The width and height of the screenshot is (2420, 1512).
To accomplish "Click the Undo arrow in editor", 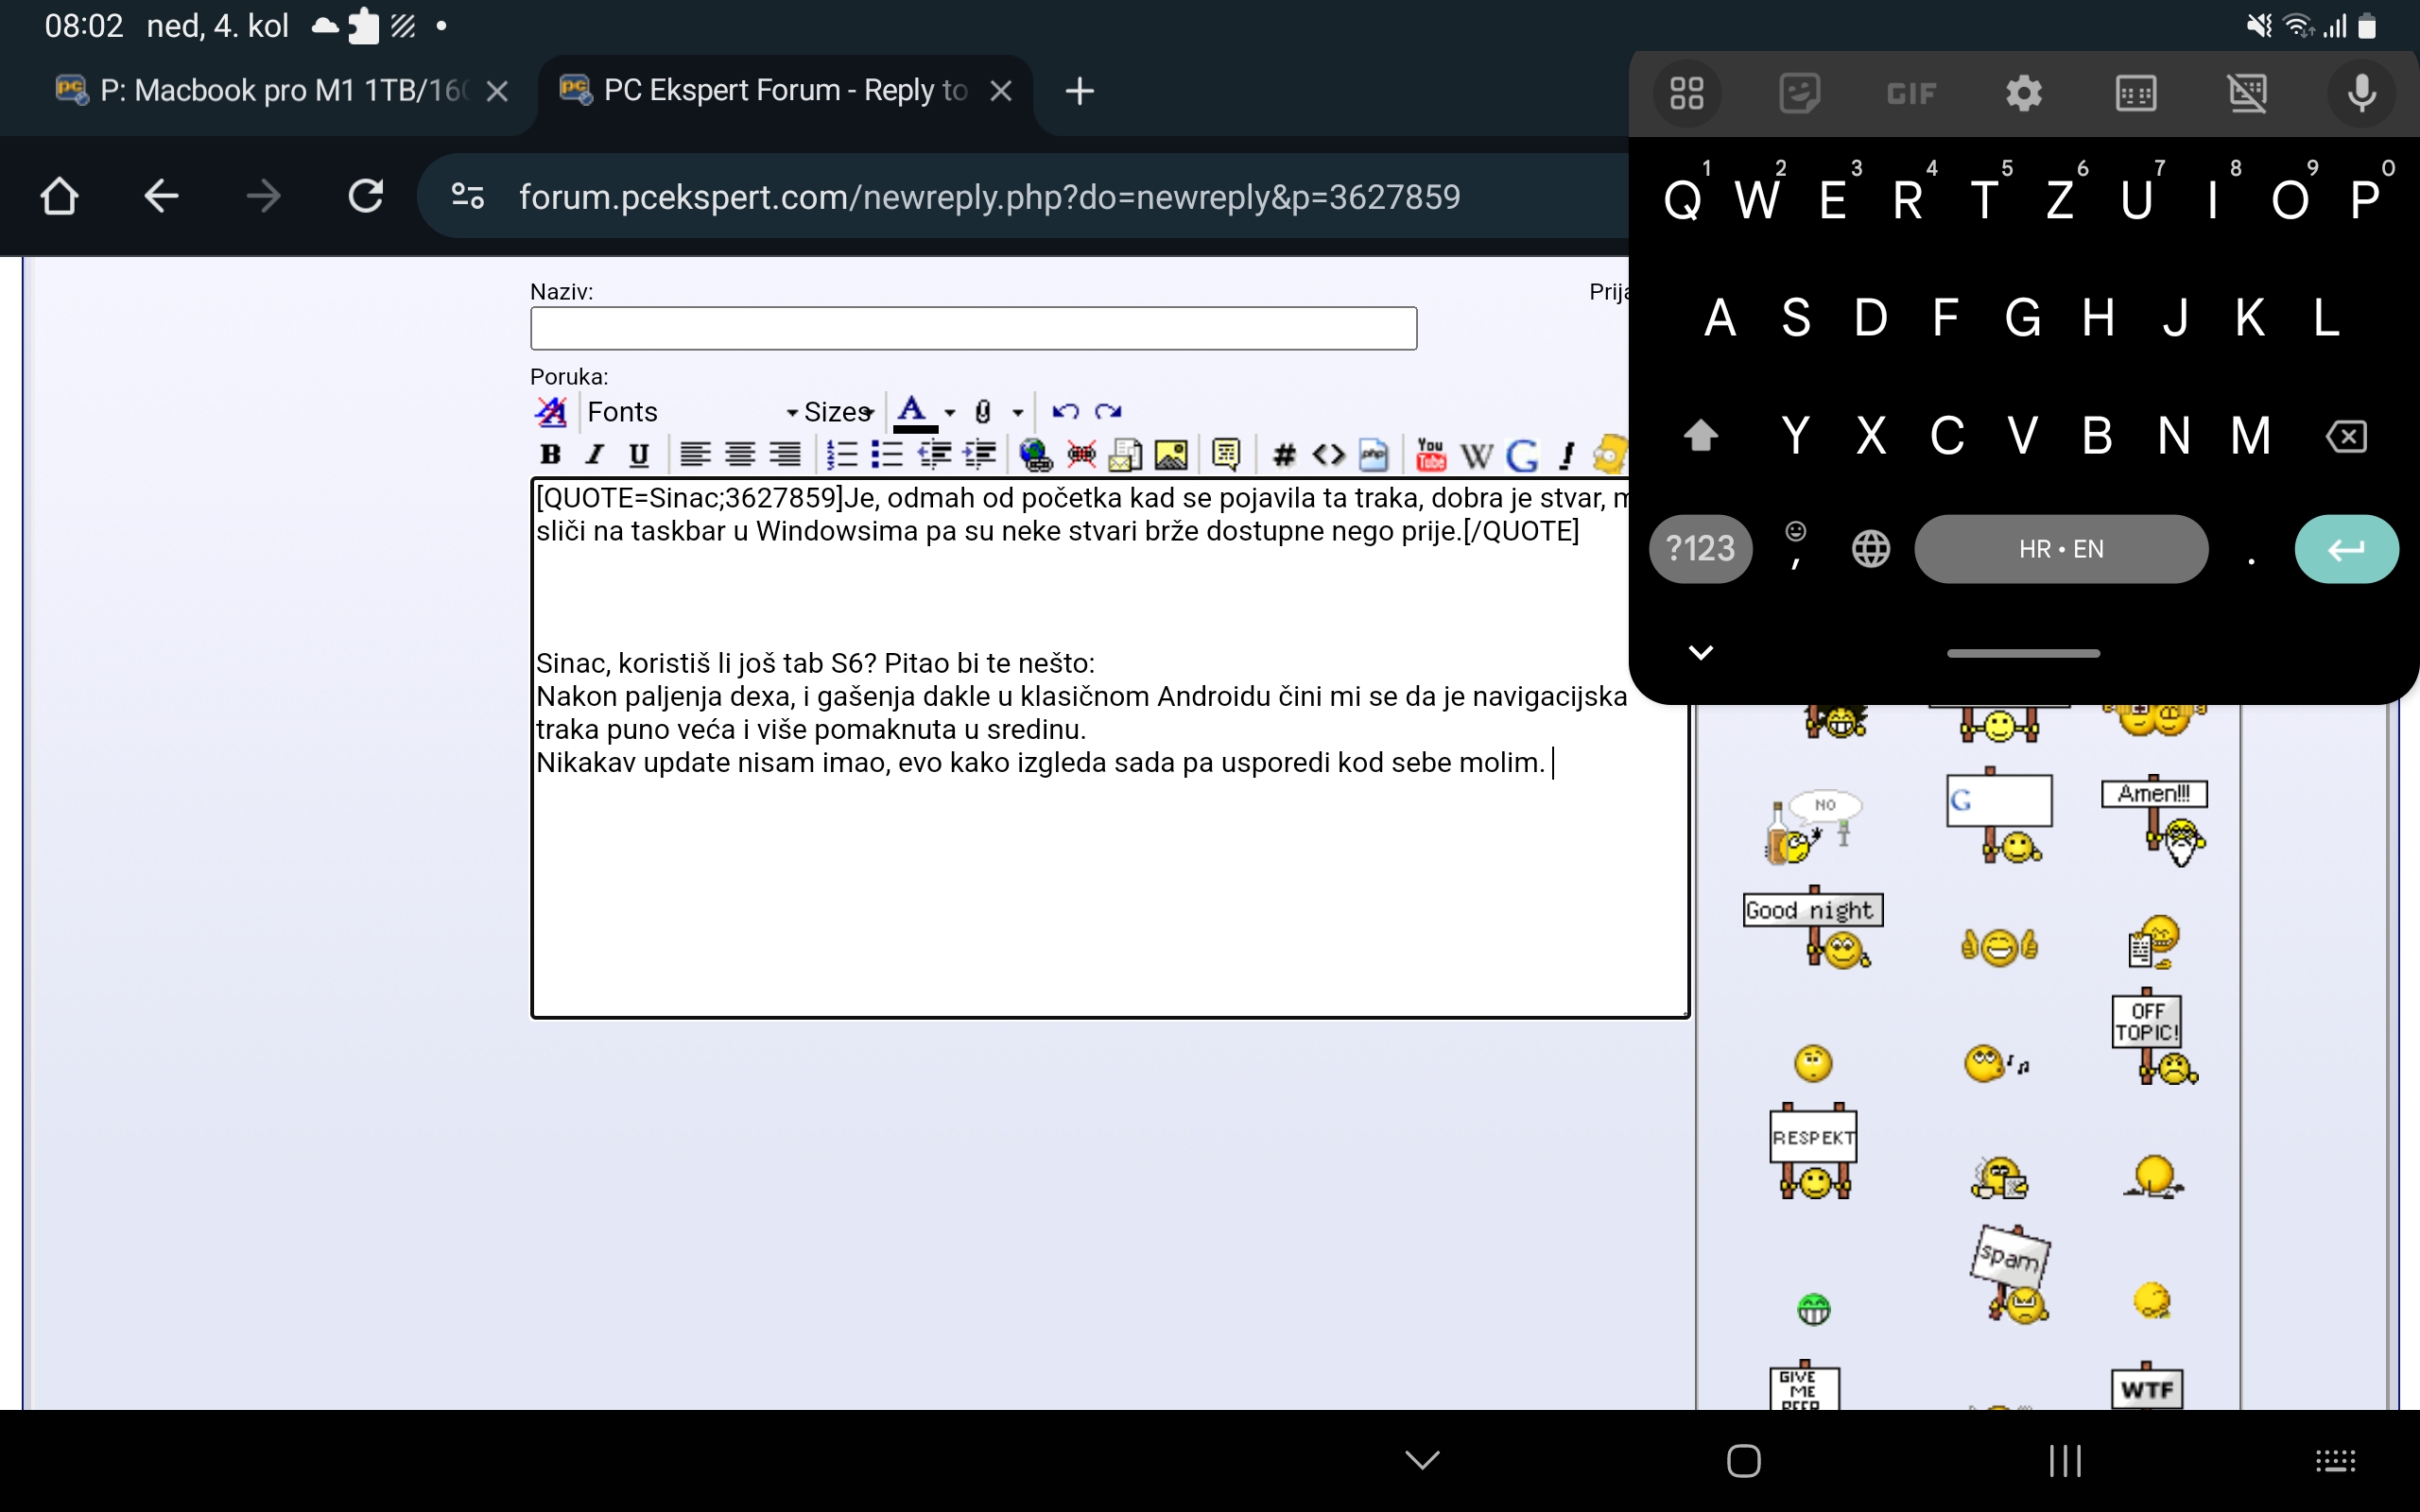I will point(1065,412).
